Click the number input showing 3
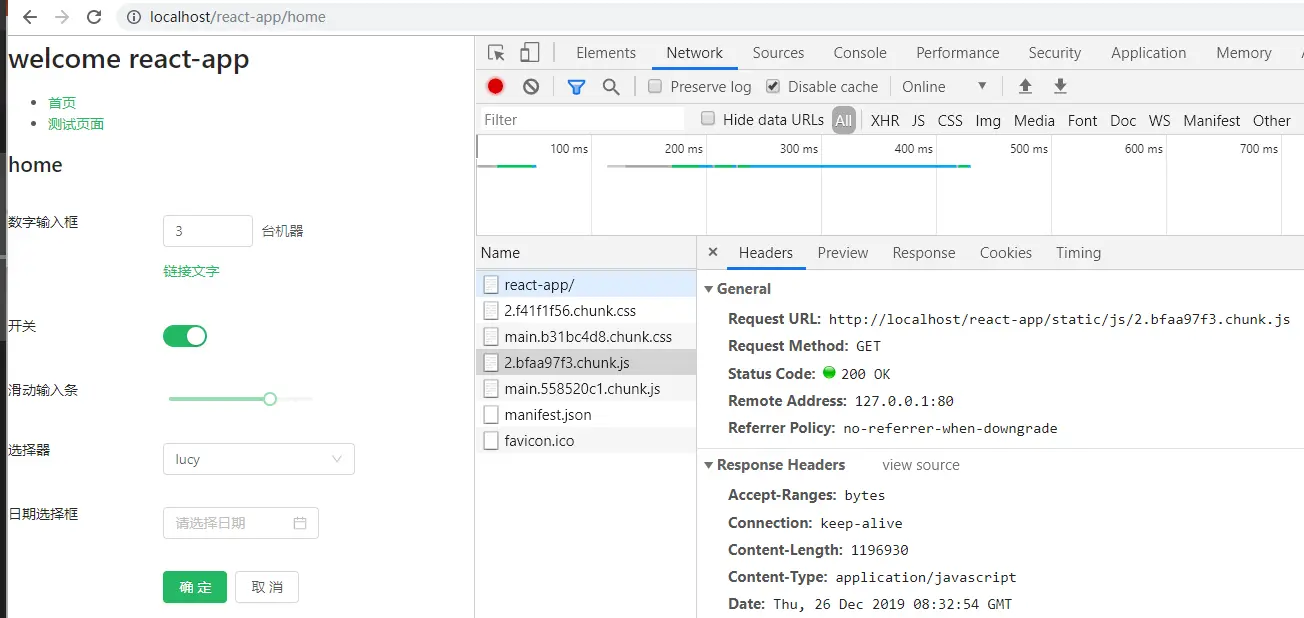Screen dimensions: 1304x618 point(208,231)
